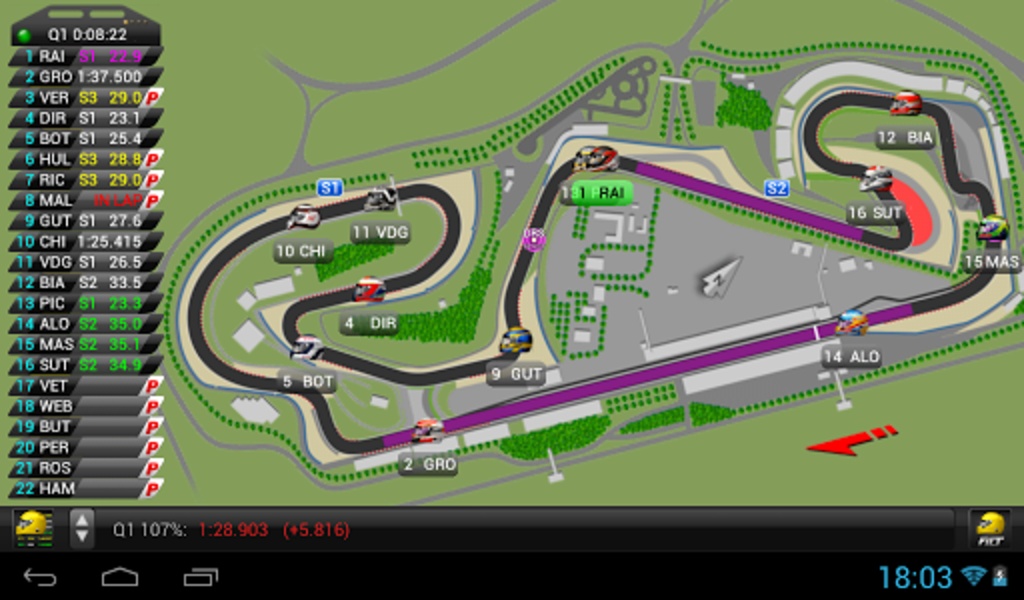The height and width of the screenshot is (600, 1024).
Task: Tap Android home navigation button
Action: 120,577
